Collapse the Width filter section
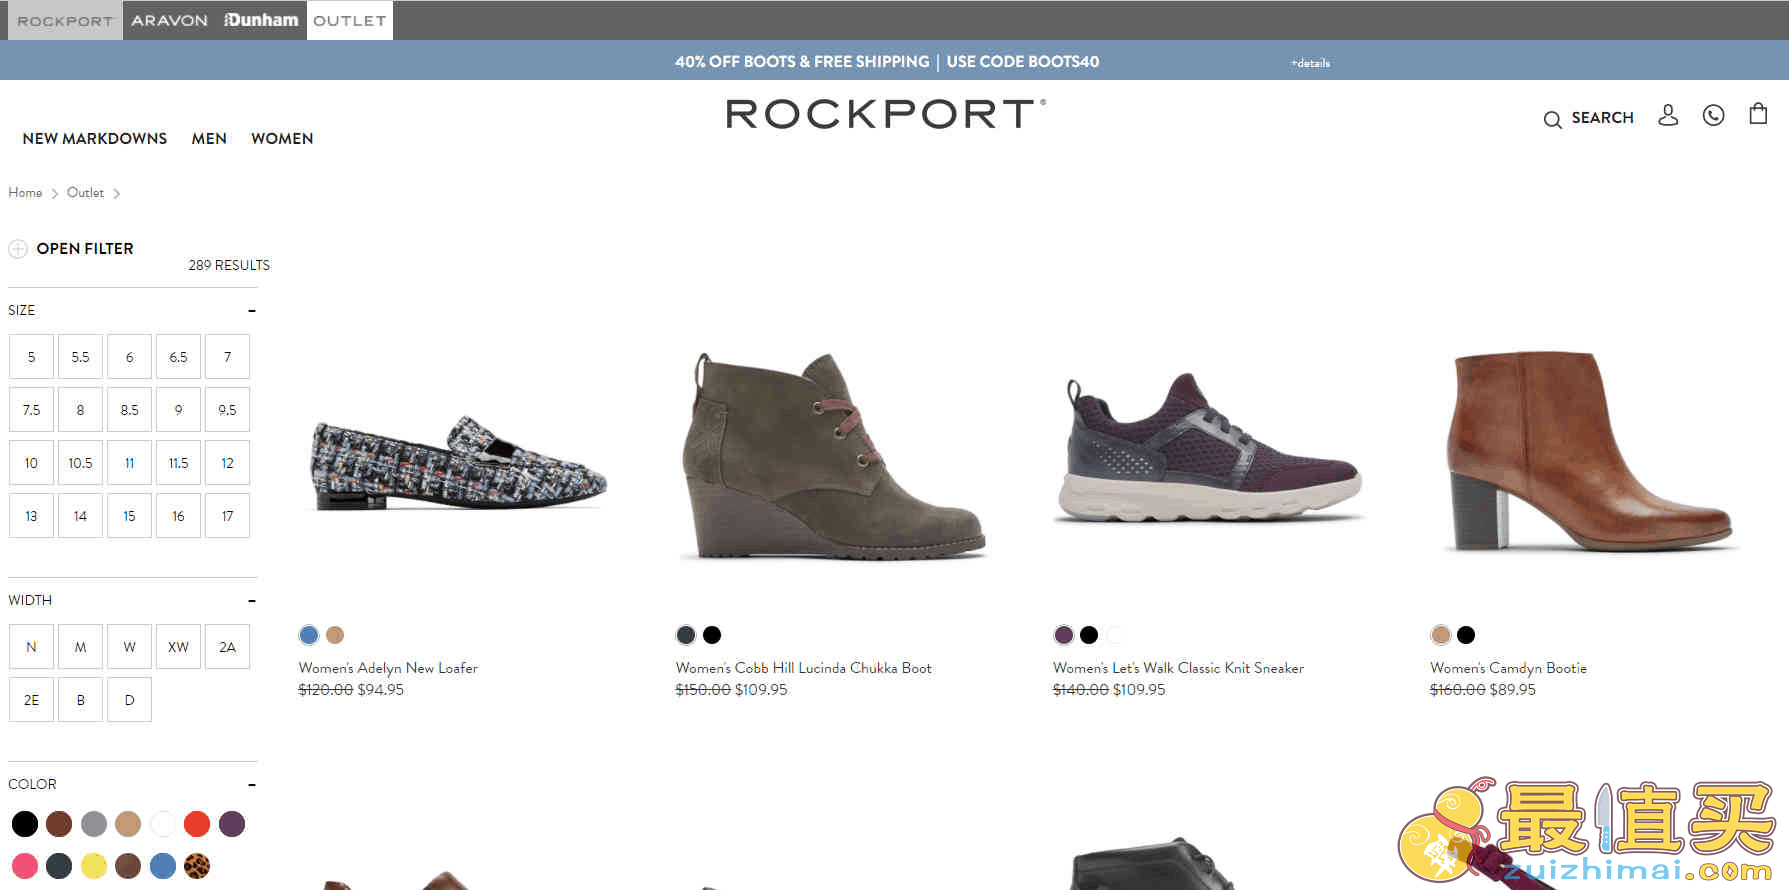 (x=252, y=601)
